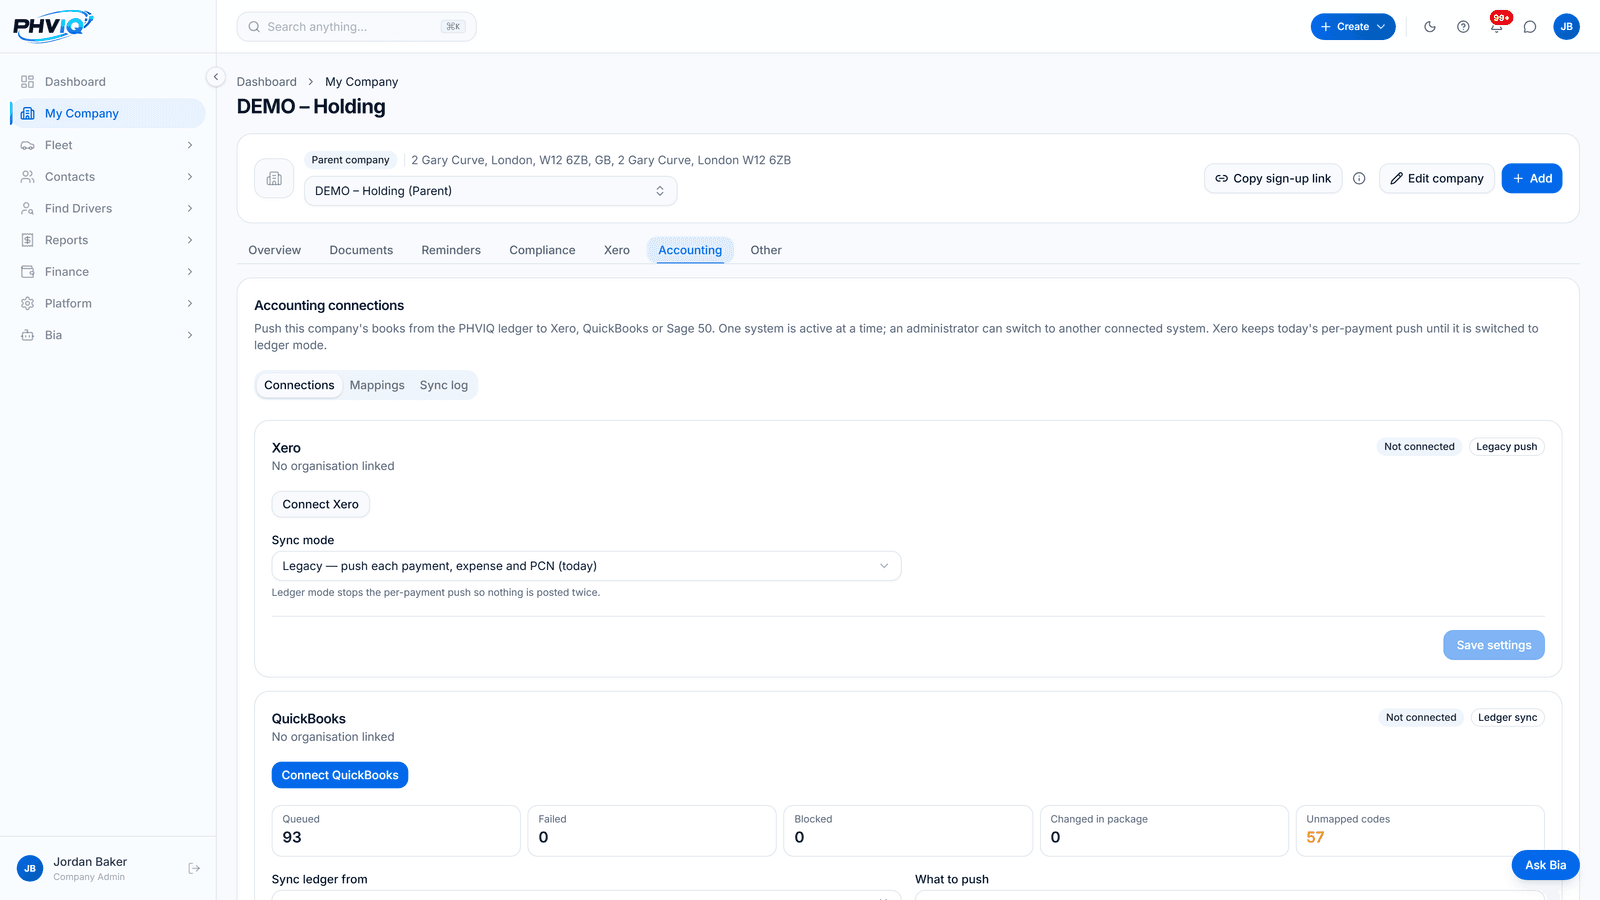
Task: Log out using the sidebar exit icon
Action: coord(194,869)
